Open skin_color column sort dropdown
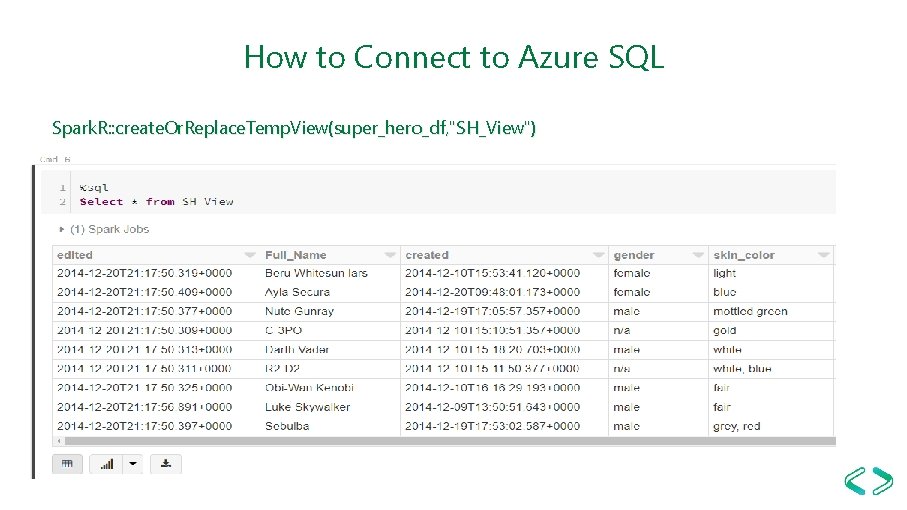The width and height of the screenshot is (907, 510). (824, 255)
